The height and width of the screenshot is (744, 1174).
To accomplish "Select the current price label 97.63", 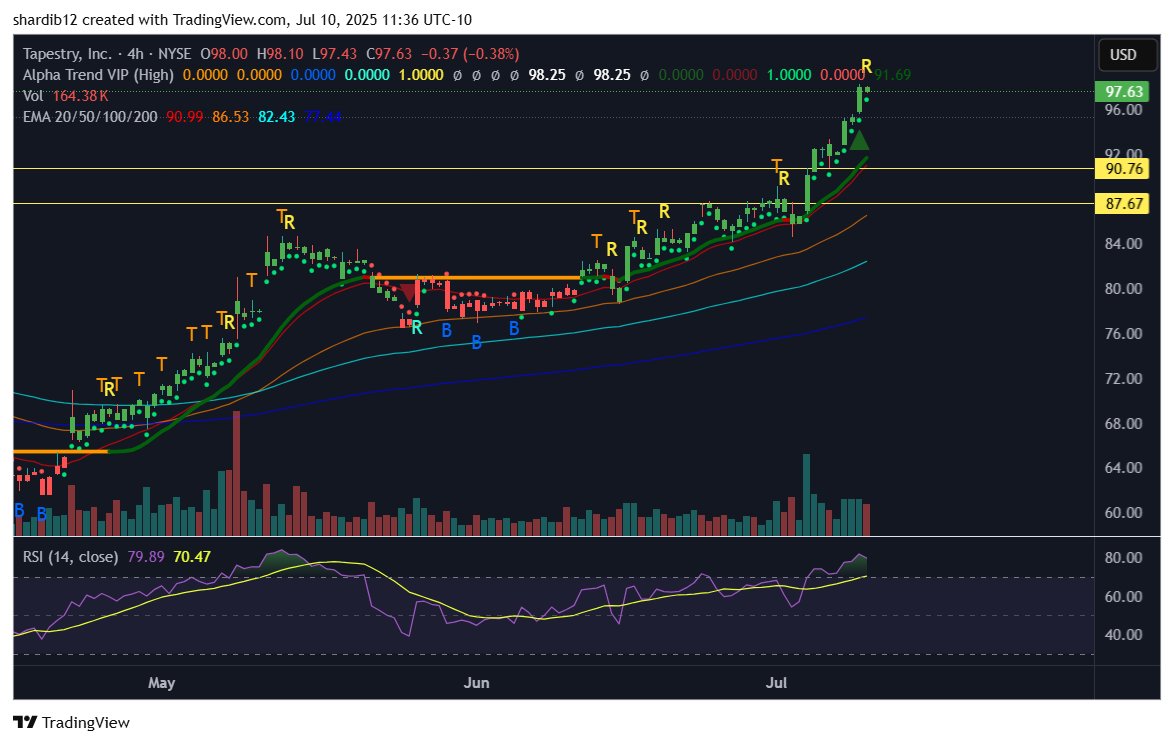I will coord(1124,91).
